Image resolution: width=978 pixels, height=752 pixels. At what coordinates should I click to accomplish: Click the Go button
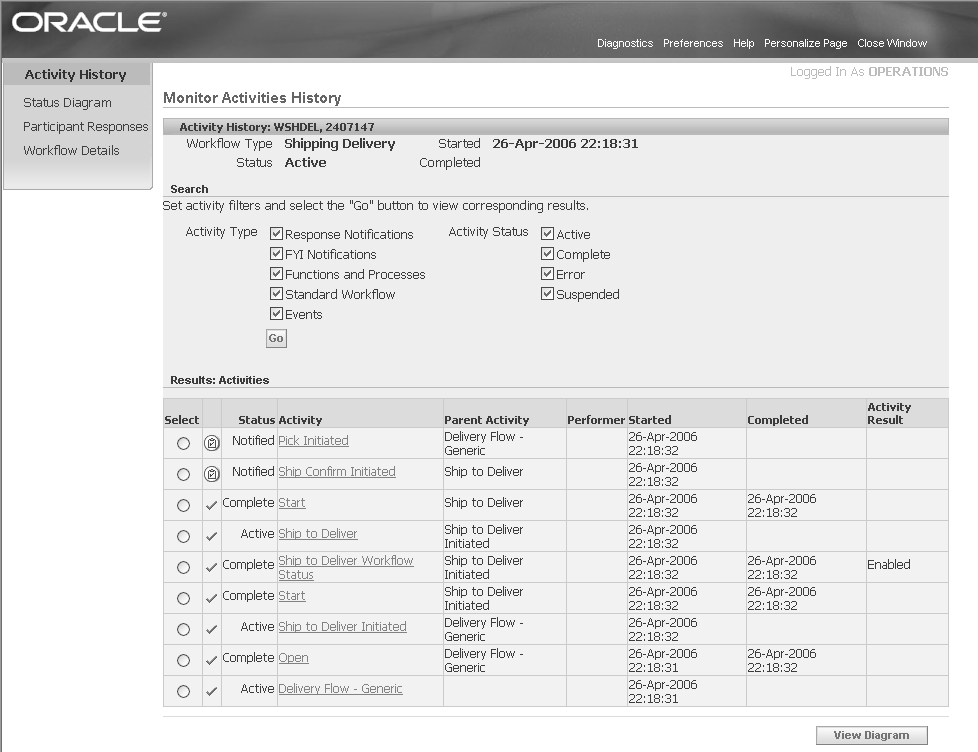coord(276,338)
